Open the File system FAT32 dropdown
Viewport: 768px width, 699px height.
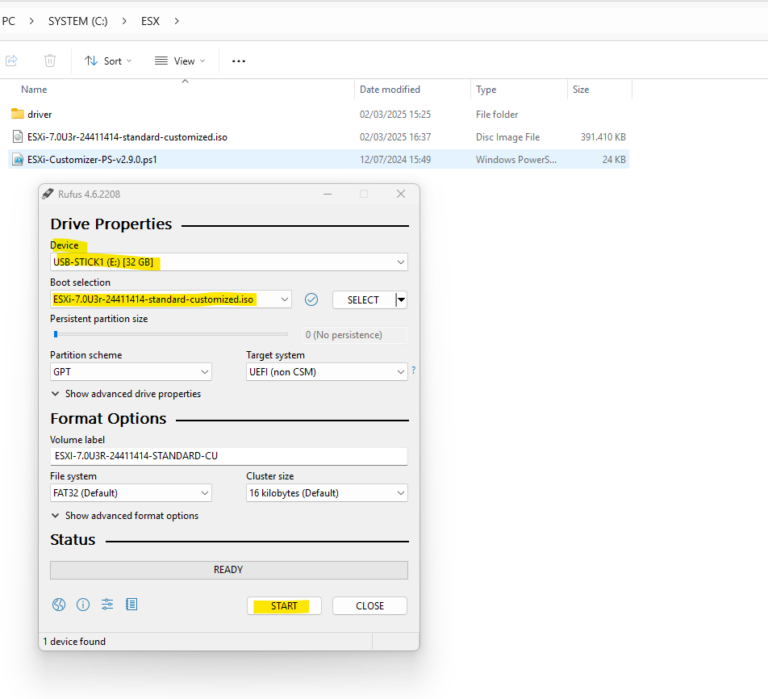[130, 493]
